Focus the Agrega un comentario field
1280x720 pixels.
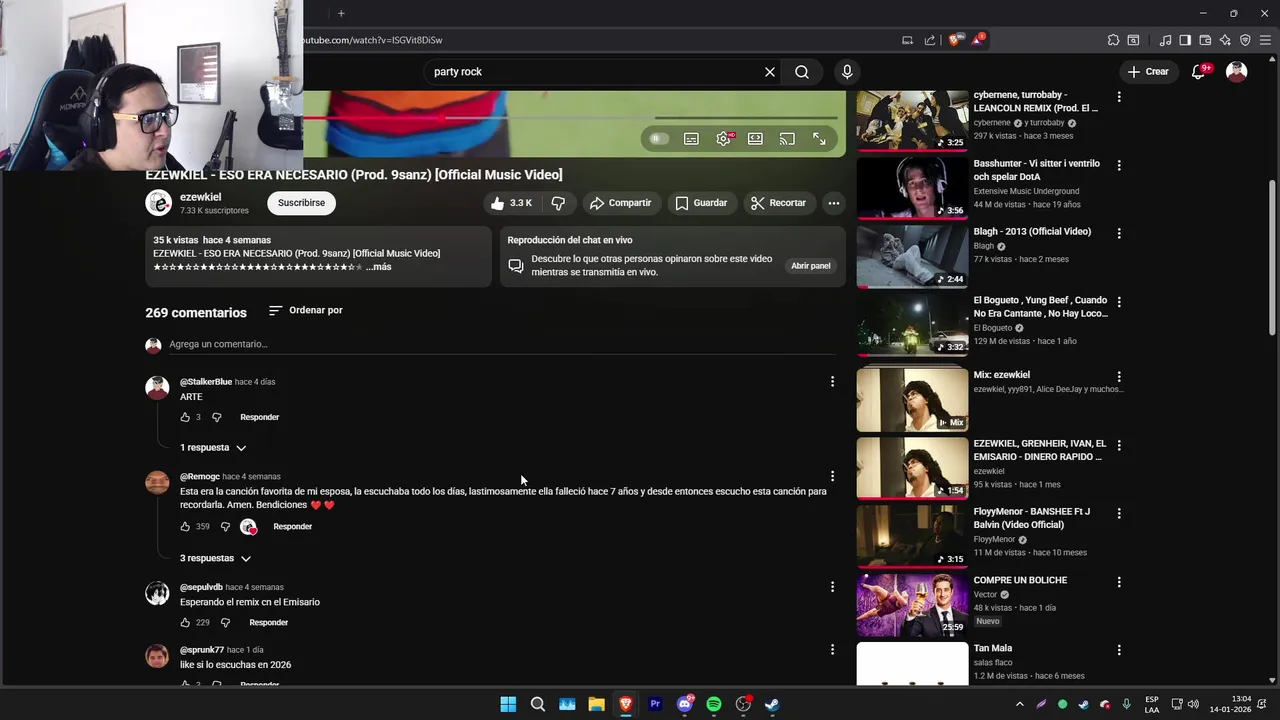pos(500,344)
